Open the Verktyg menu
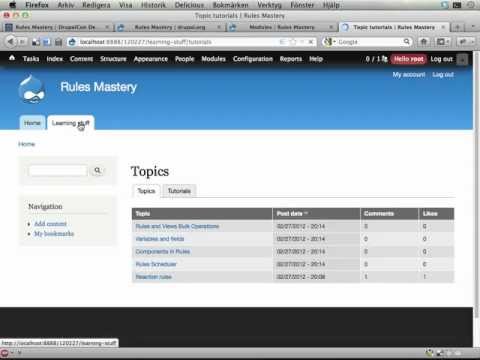The width and height of the screenshot is (480, 360). (x=269, y=5)
